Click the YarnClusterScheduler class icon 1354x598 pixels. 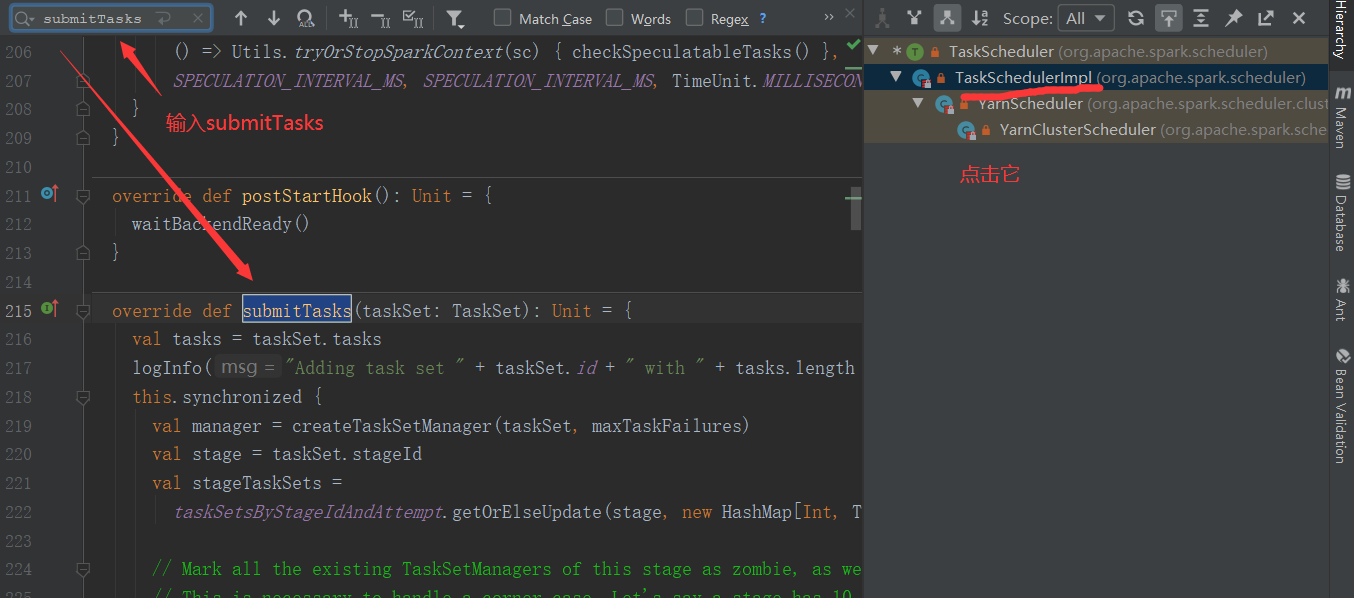pyautogui.click(x=966, y=130)
